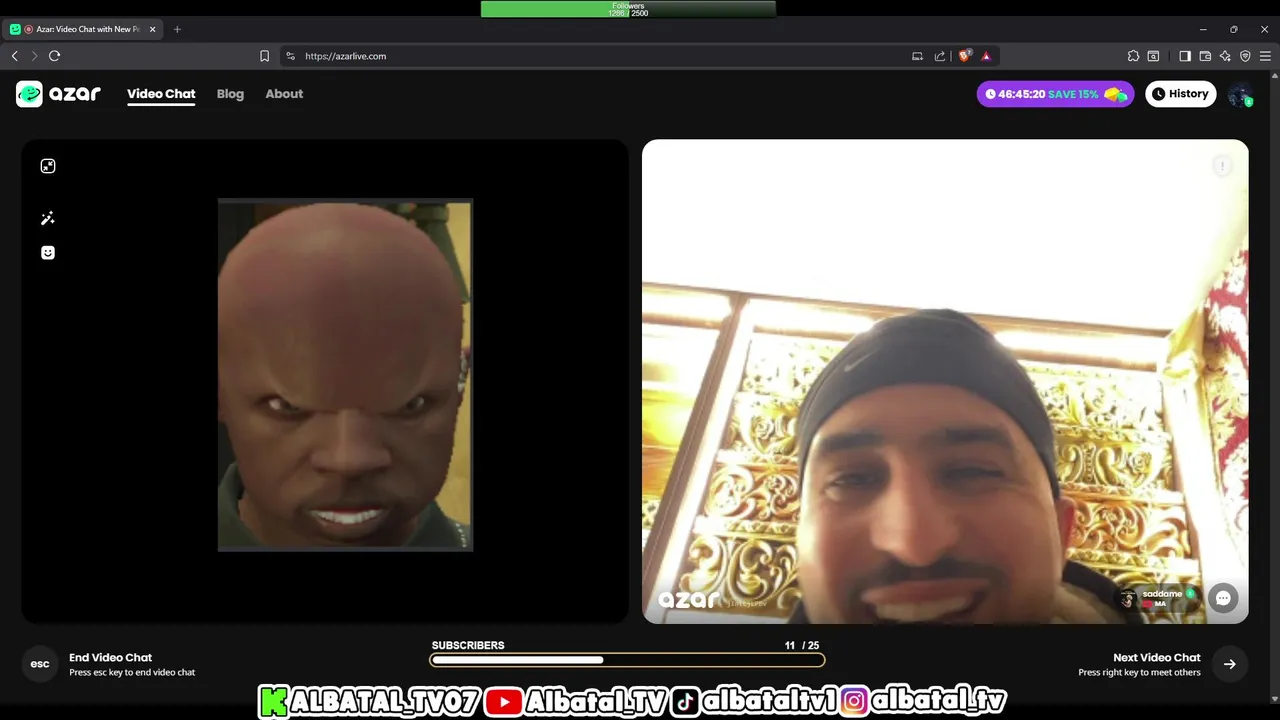The image size is (1280, 720).
Task: Open Brave Rewards triangle icon
Action: pyautogui.click(x=986, y=56)
